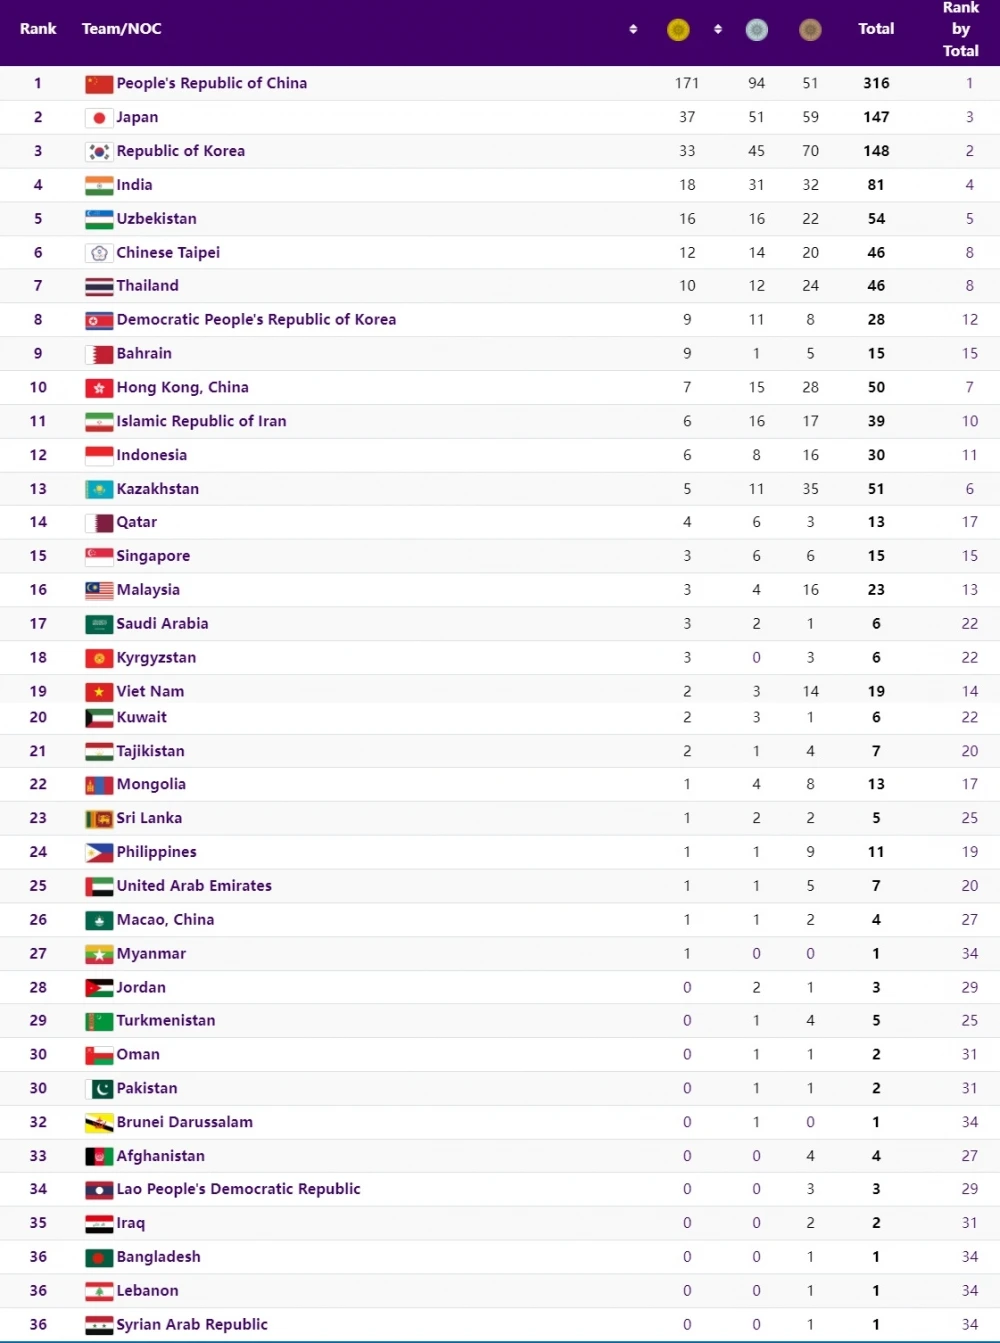Click the Qatar flag icon

pos(99,523)
